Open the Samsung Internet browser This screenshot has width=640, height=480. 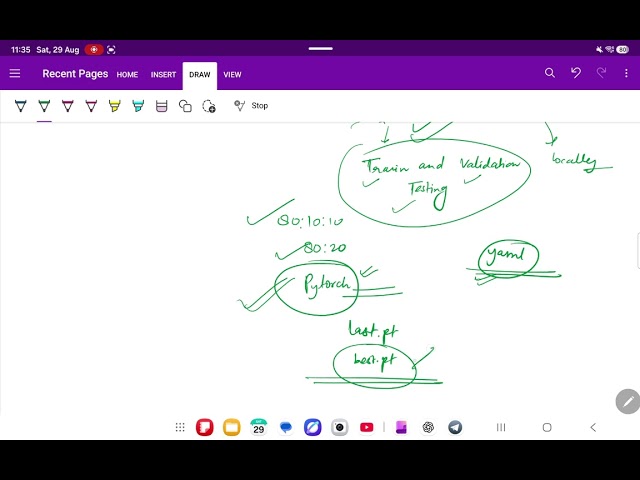click(x=313, y=427)
